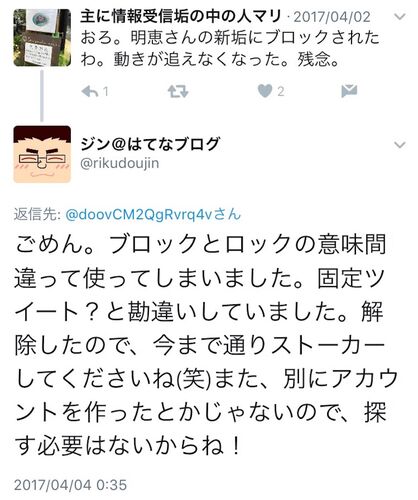Open options chevron on first tweet
The width and height of the screenshot is (418, 500).
[x=400, y=16]
